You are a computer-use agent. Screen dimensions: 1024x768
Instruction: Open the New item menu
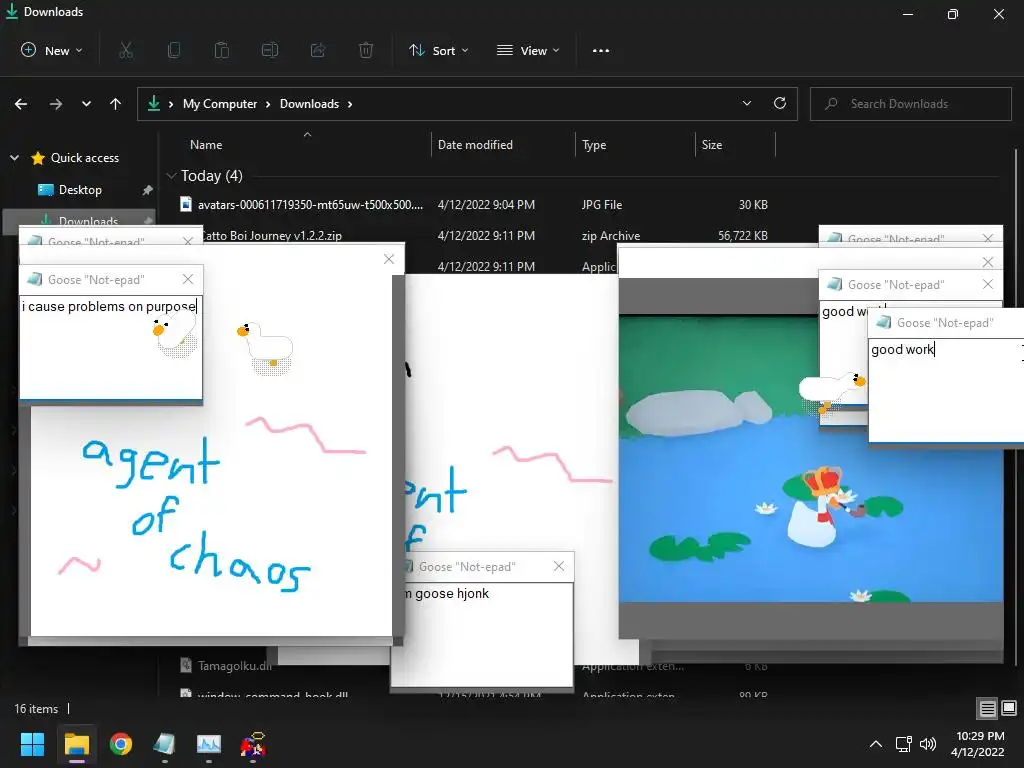(52, 50)
